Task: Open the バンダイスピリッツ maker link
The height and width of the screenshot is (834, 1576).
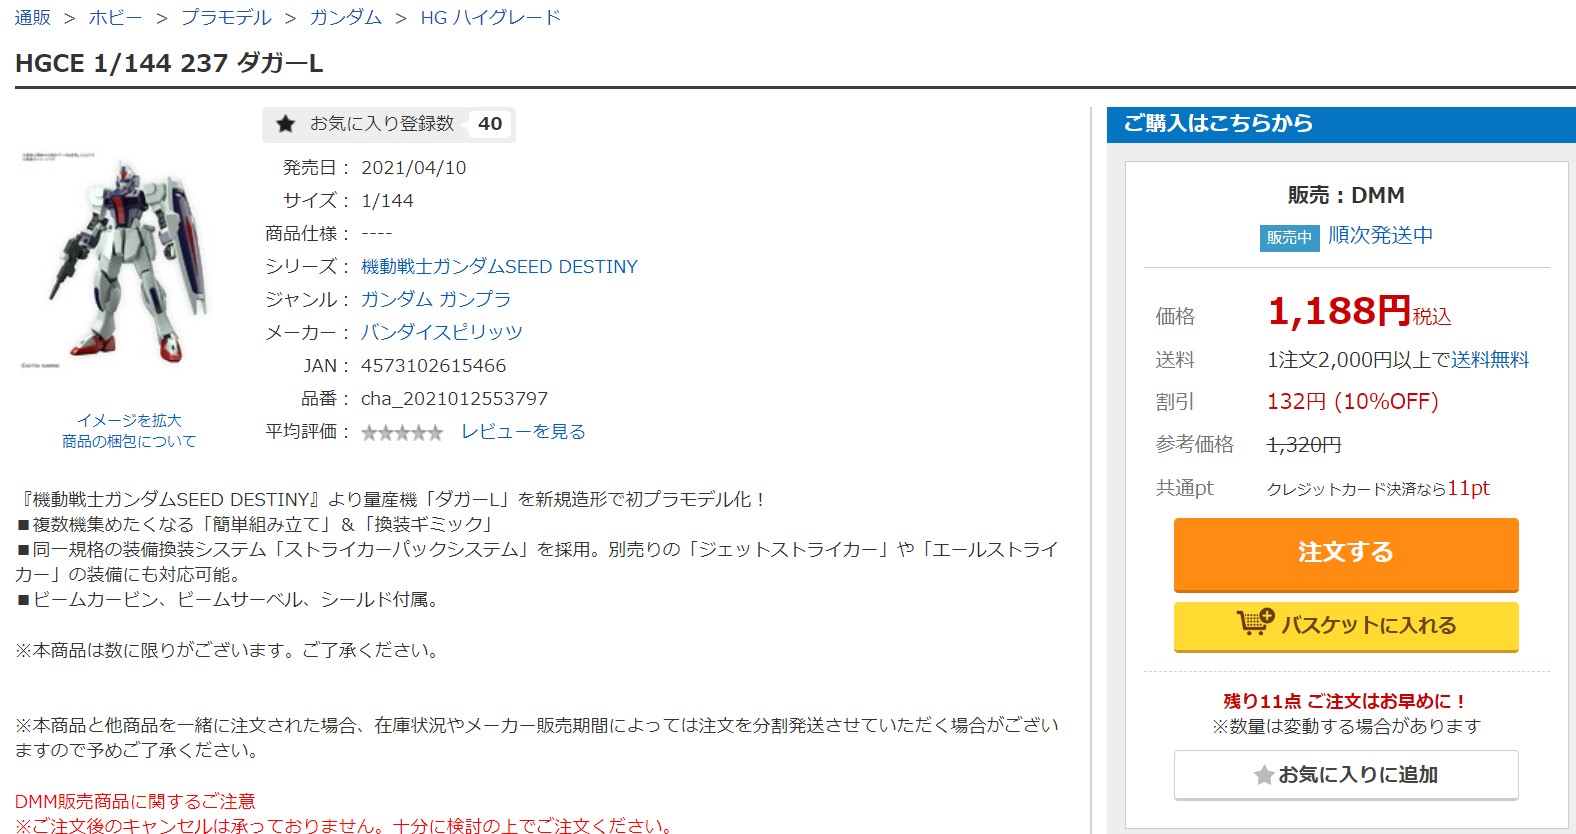Action: [x=442, y=333]
